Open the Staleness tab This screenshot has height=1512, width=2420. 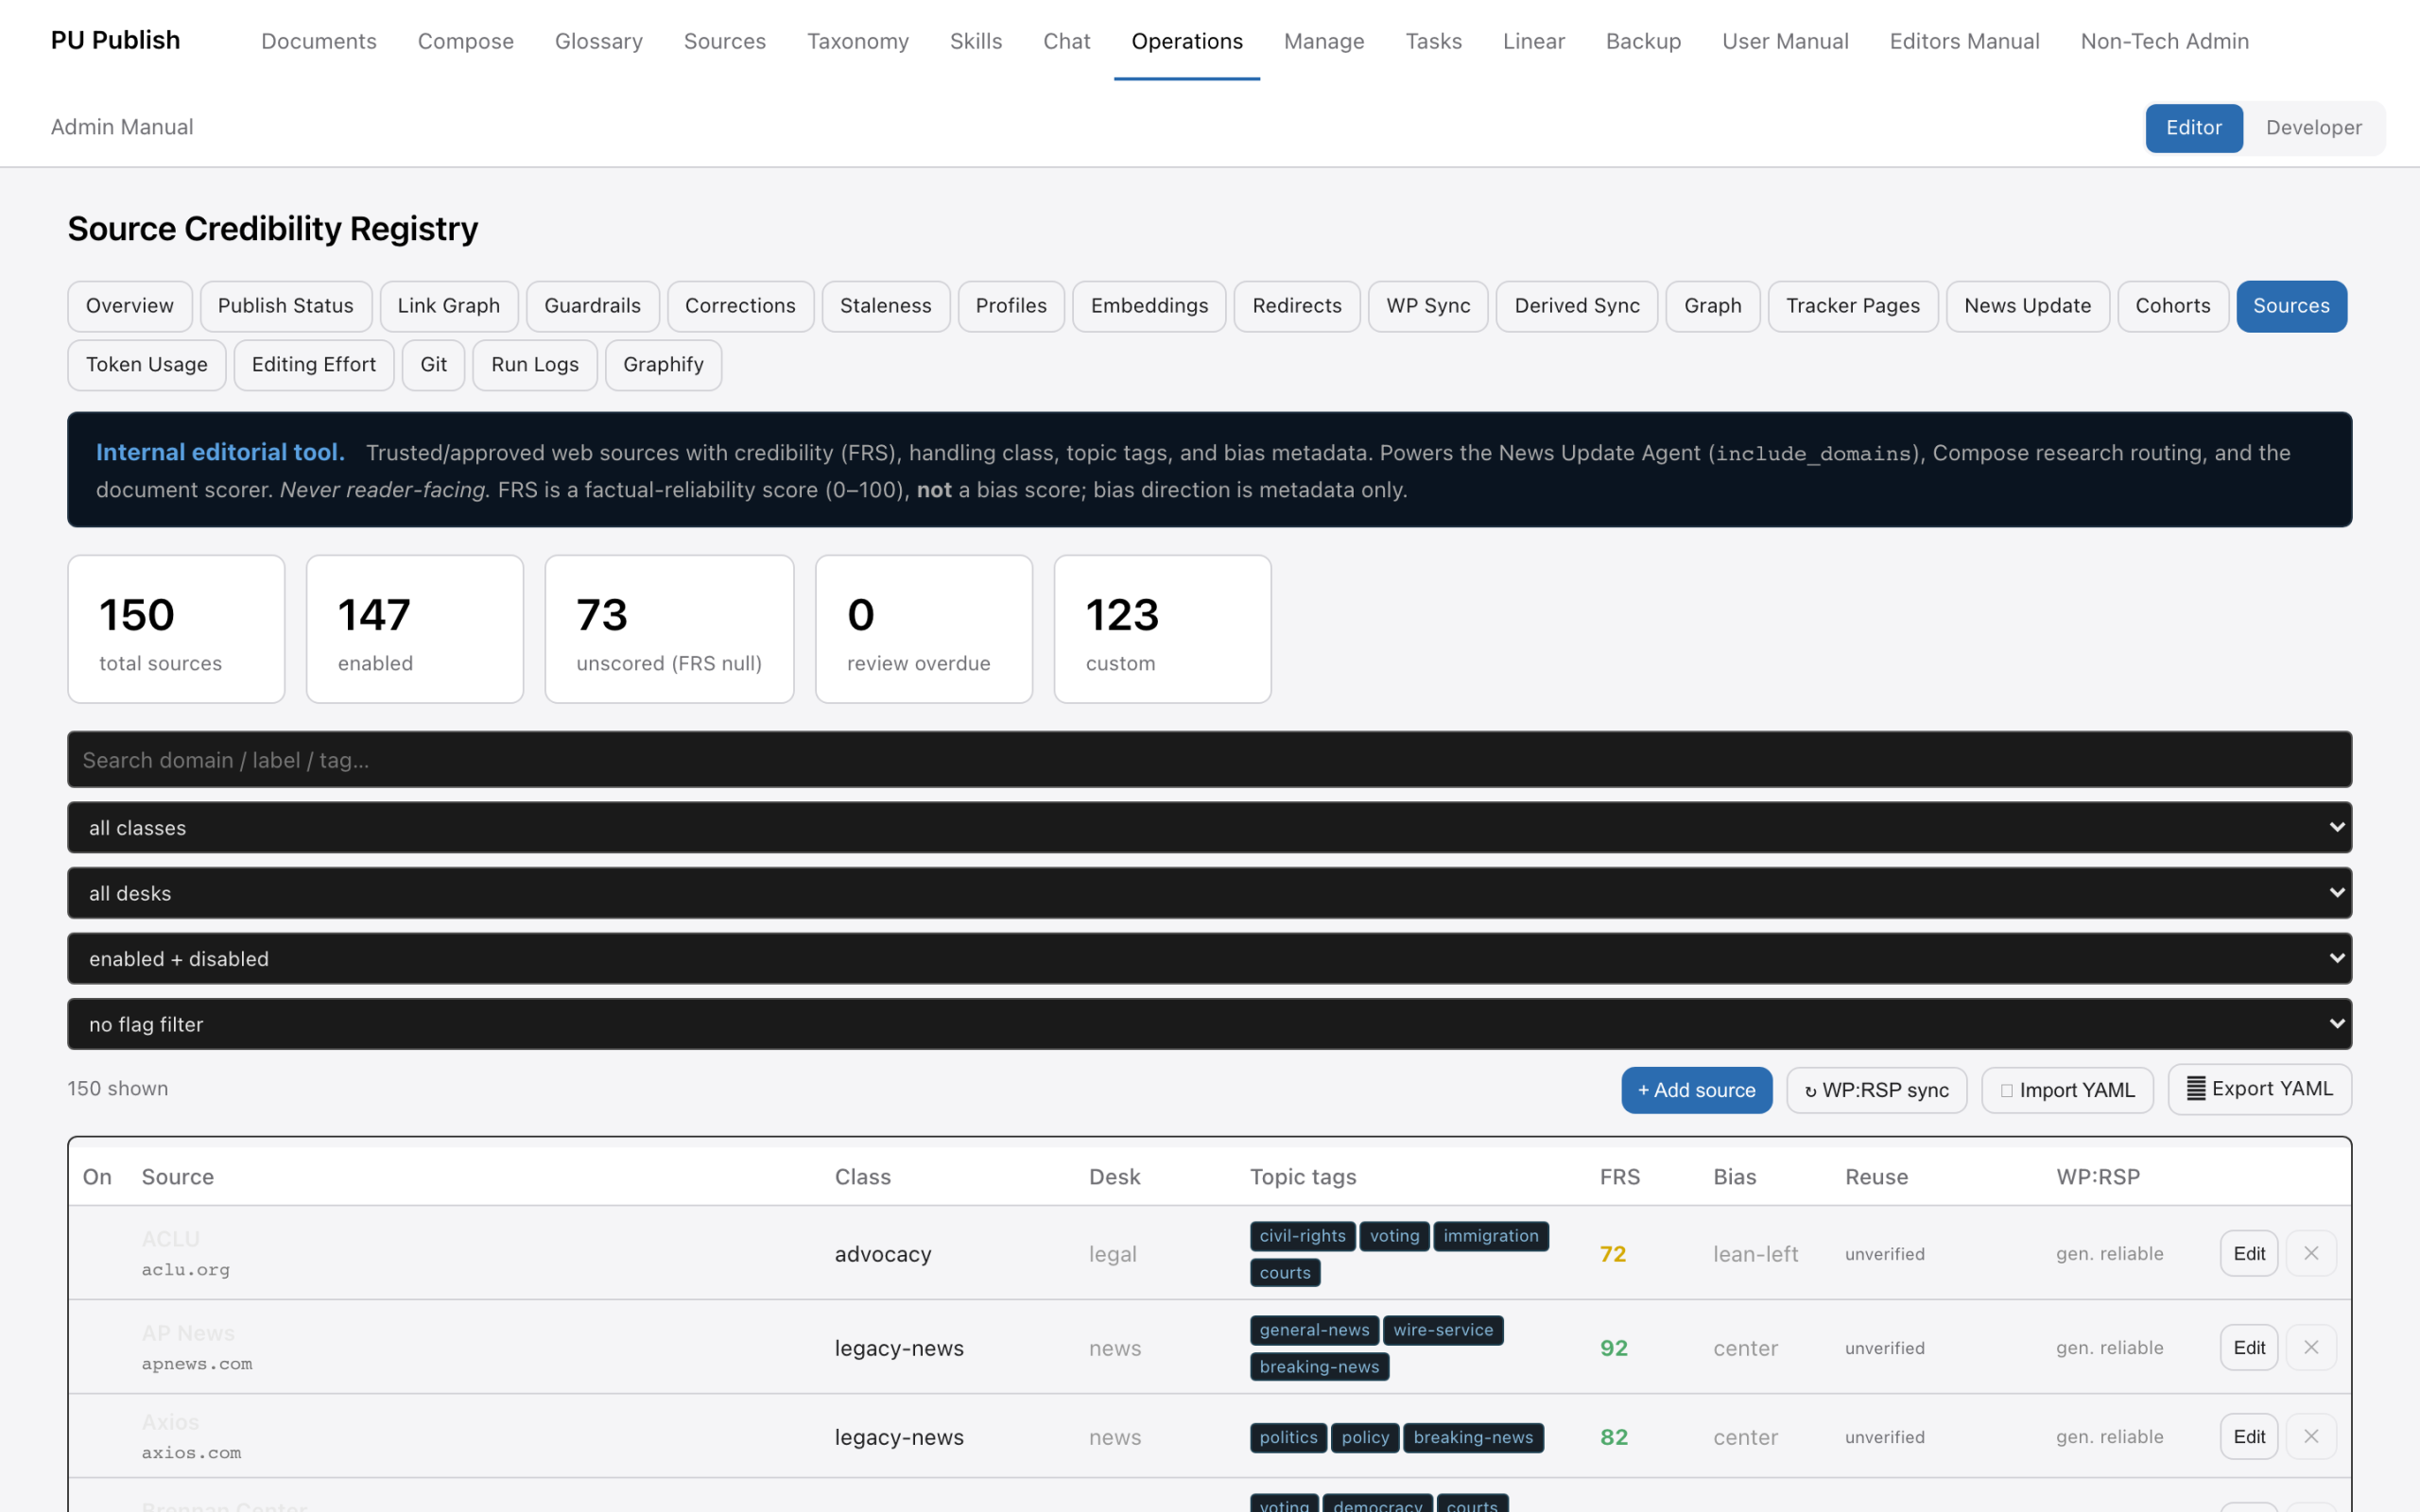885,306
